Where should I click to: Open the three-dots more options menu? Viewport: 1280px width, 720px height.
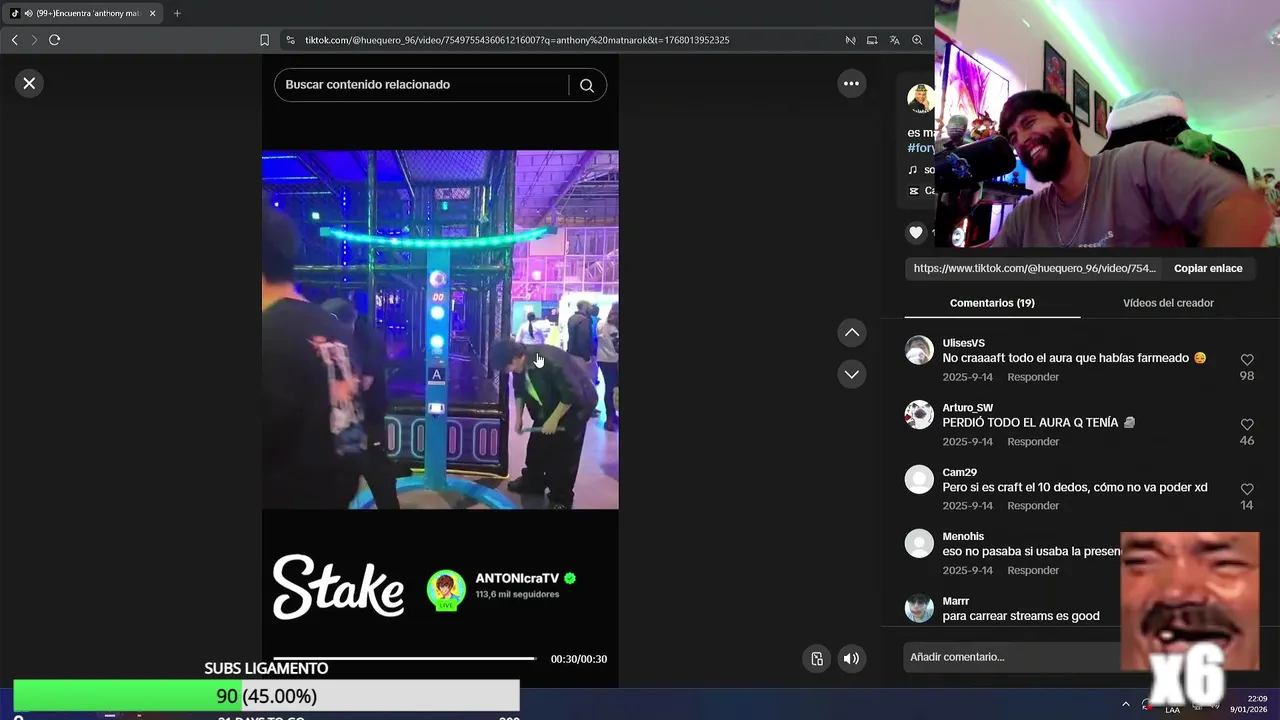851,83
